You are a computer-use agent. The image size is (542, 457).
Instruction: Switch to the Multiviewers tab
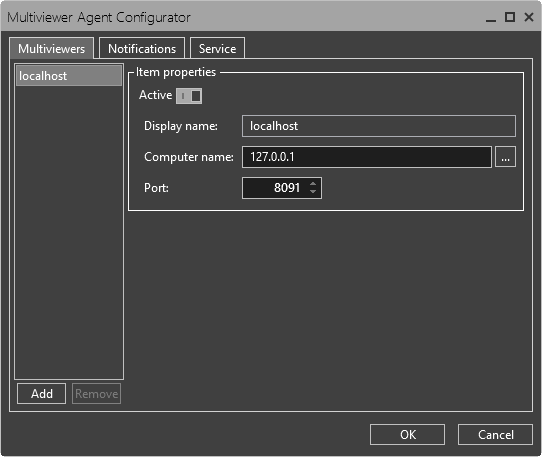click(x=52, y=48)
